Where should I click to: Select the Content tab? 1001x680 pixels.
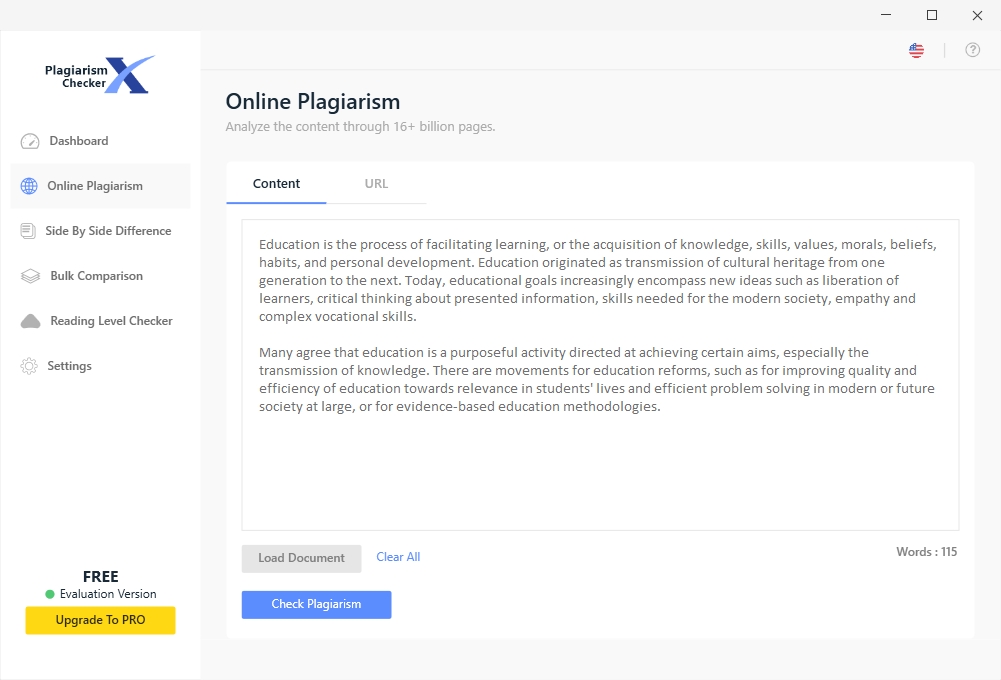276,183
